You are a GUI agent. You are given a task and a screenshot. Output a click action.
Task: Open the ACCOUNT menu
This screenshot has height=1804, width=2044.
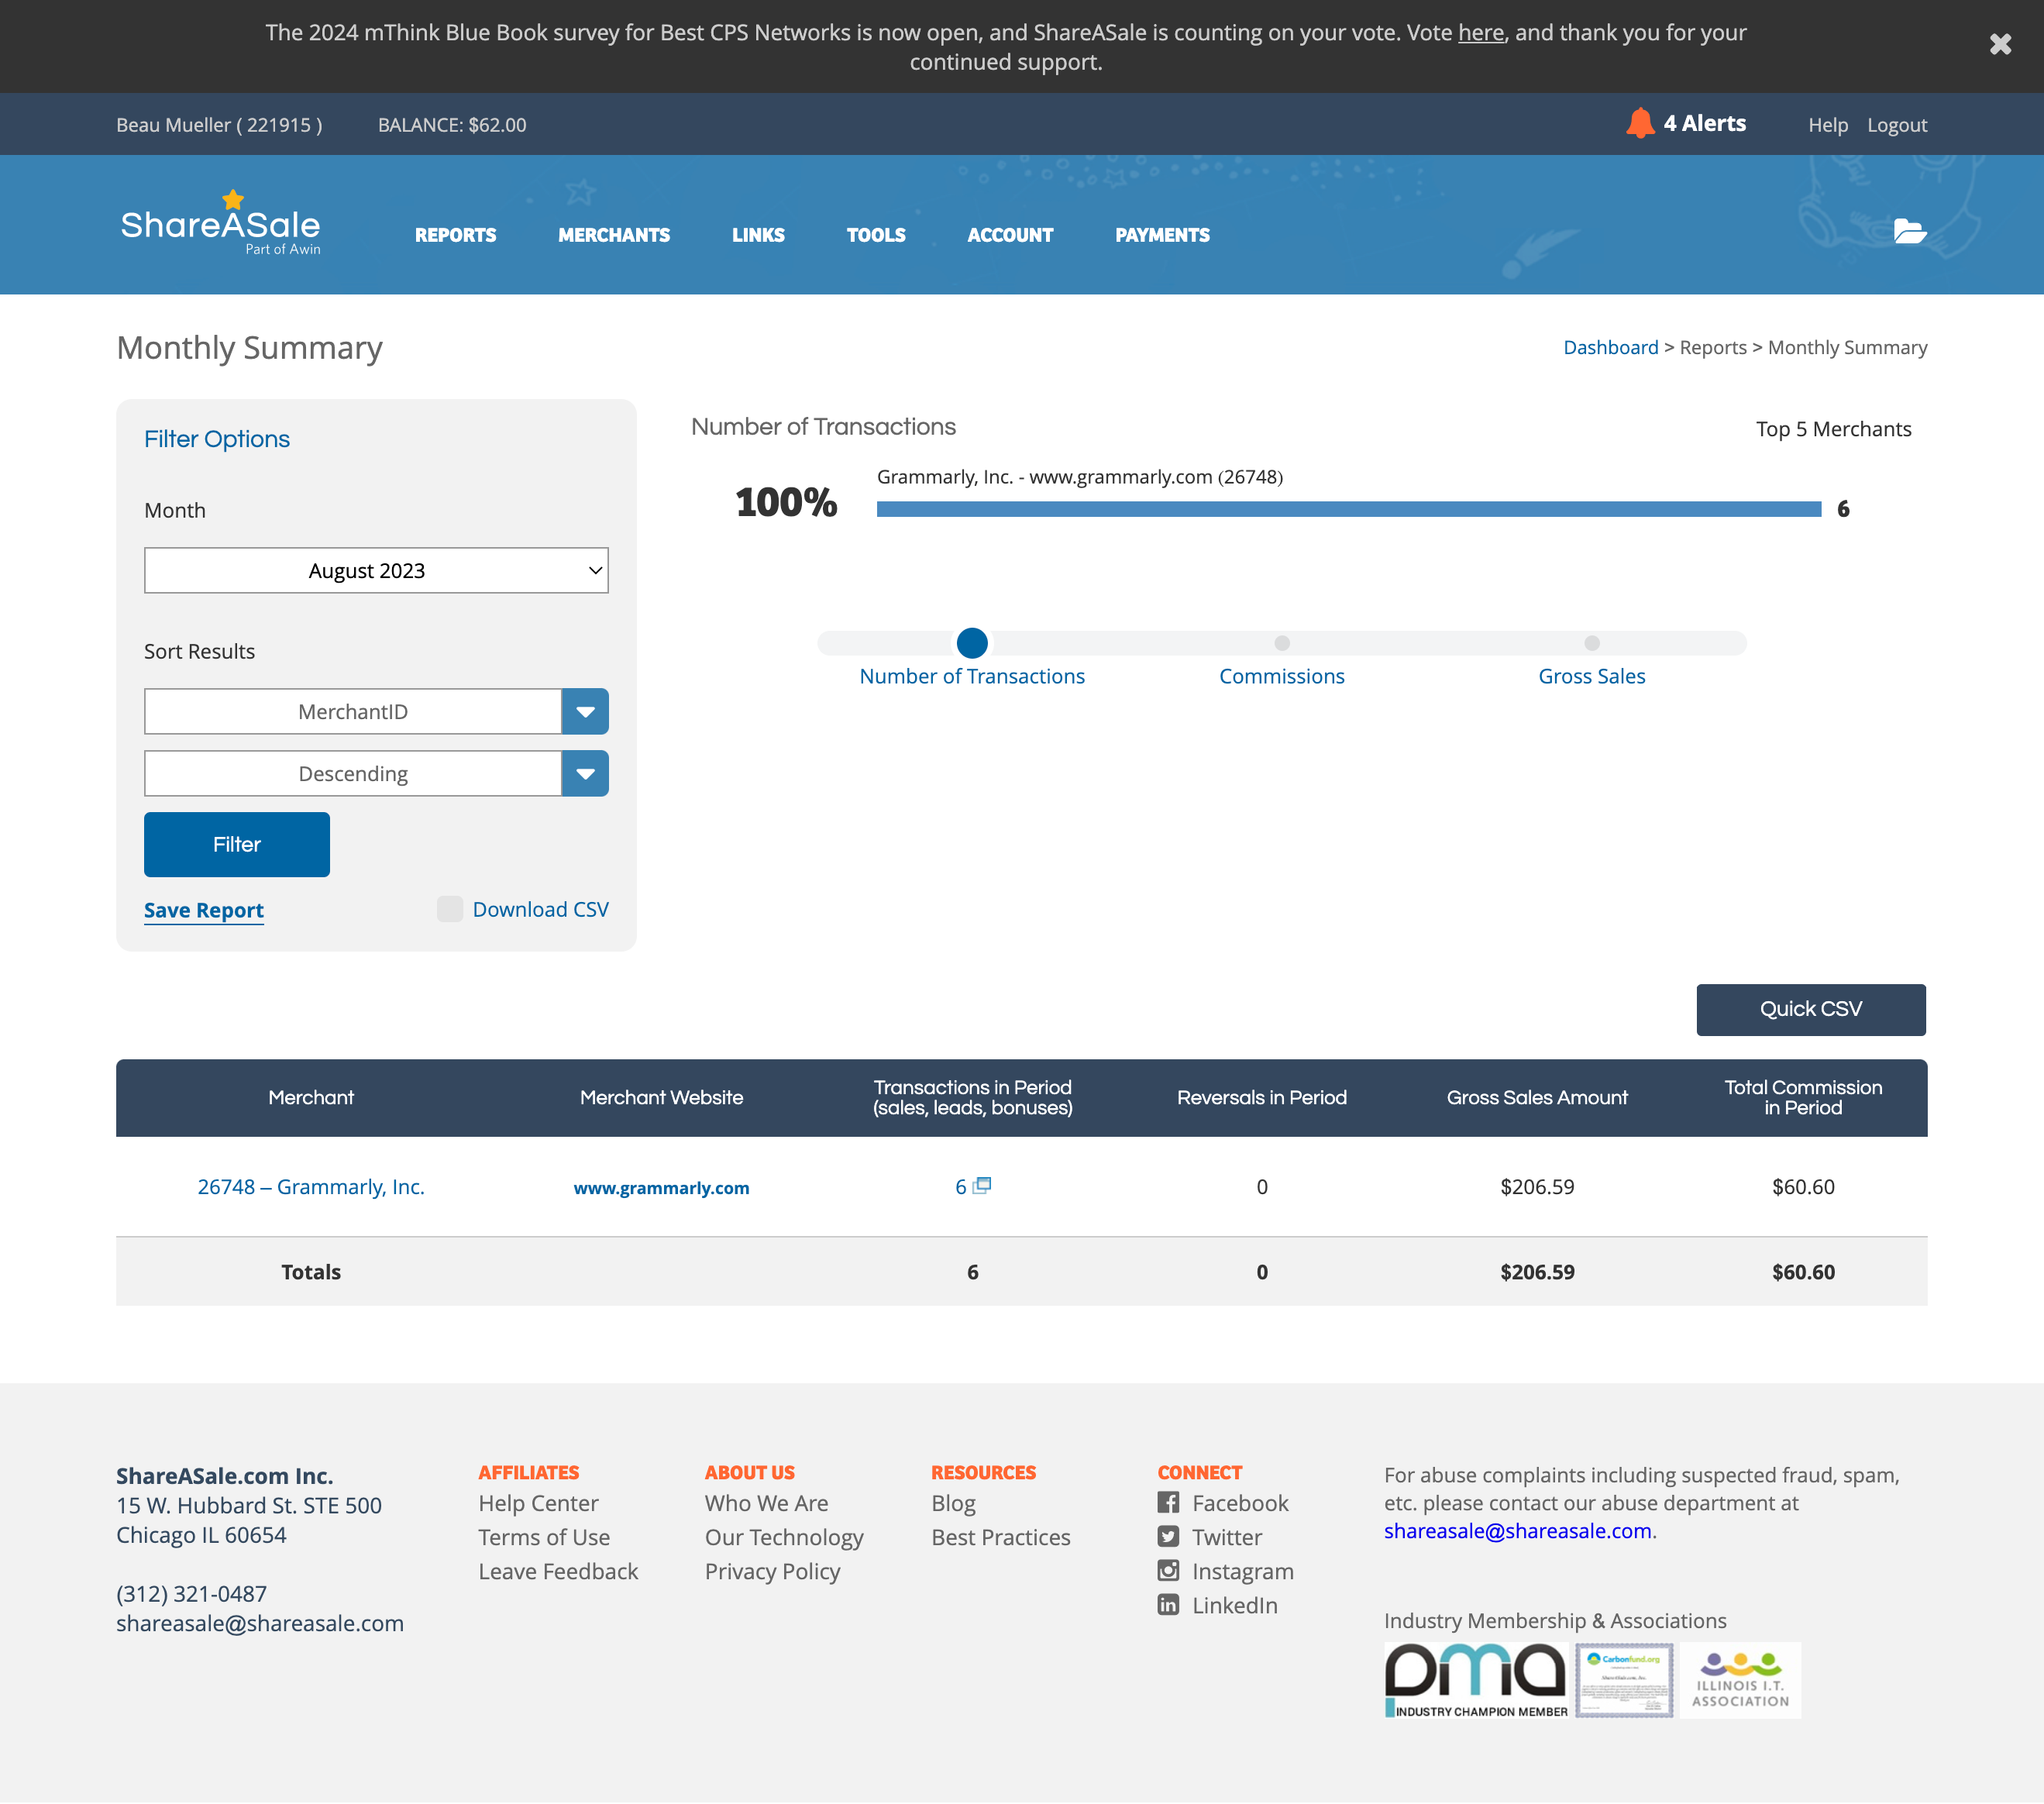point(1010,235)
